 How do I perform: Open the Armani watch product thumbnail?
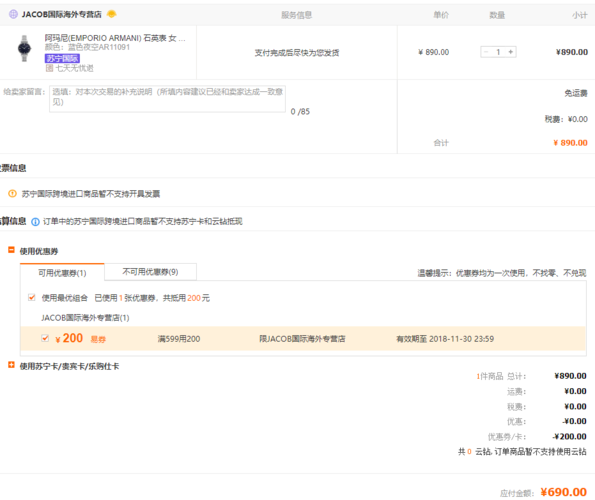[25, 49]
